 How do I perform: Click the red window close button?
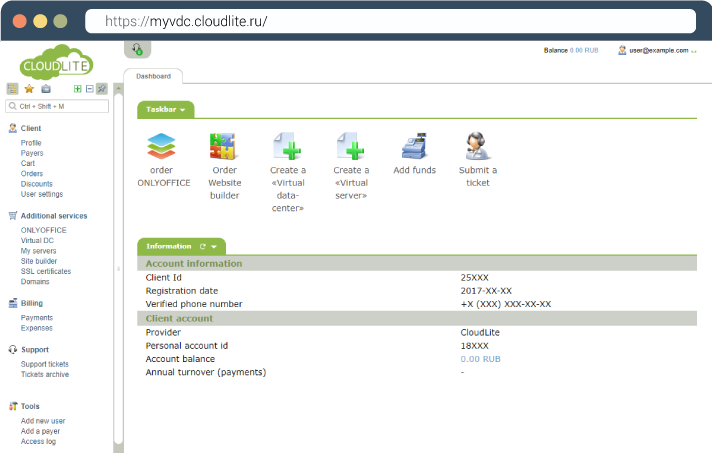pos(20,21)
